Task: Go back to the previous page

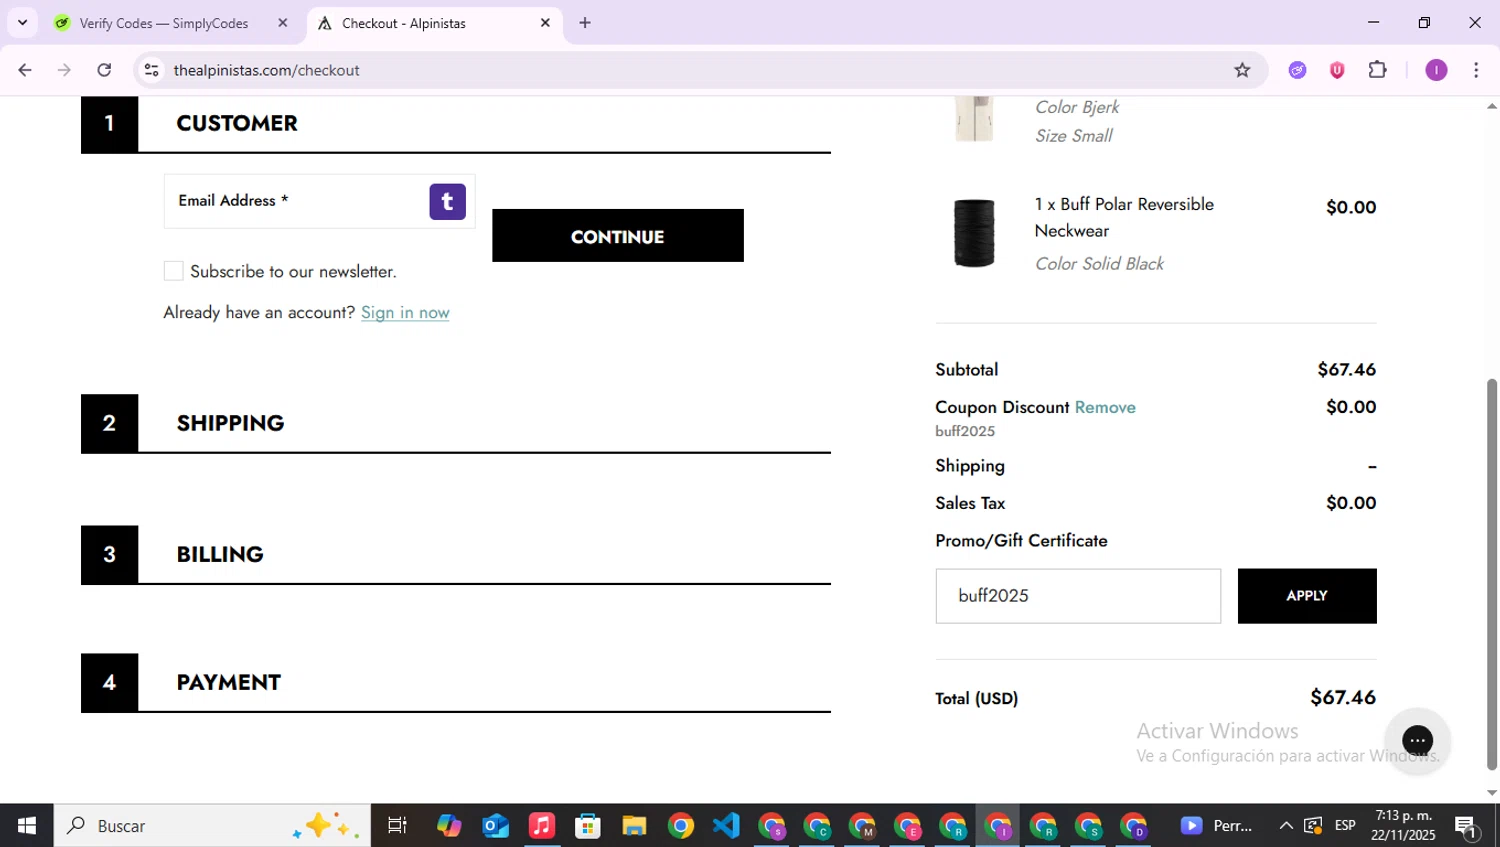Action: (25, 70)
